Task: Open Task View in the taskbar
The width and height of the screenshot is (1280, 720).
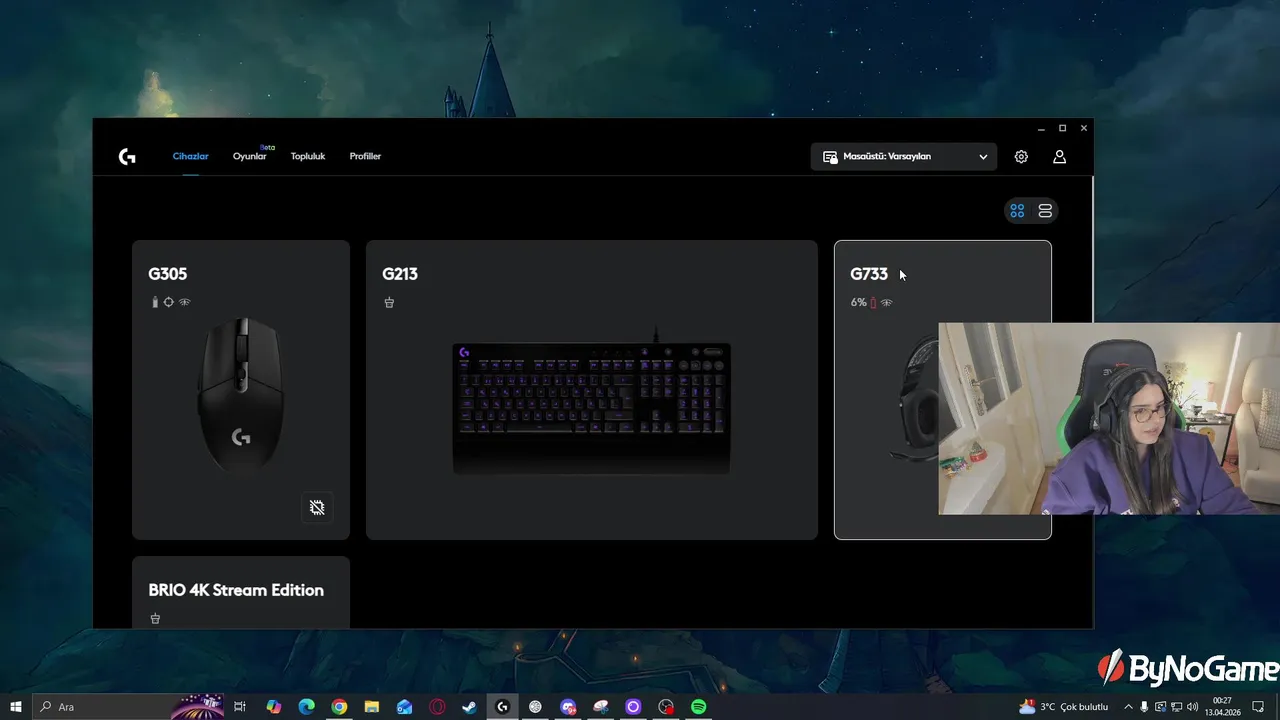Action: (240, 707)
